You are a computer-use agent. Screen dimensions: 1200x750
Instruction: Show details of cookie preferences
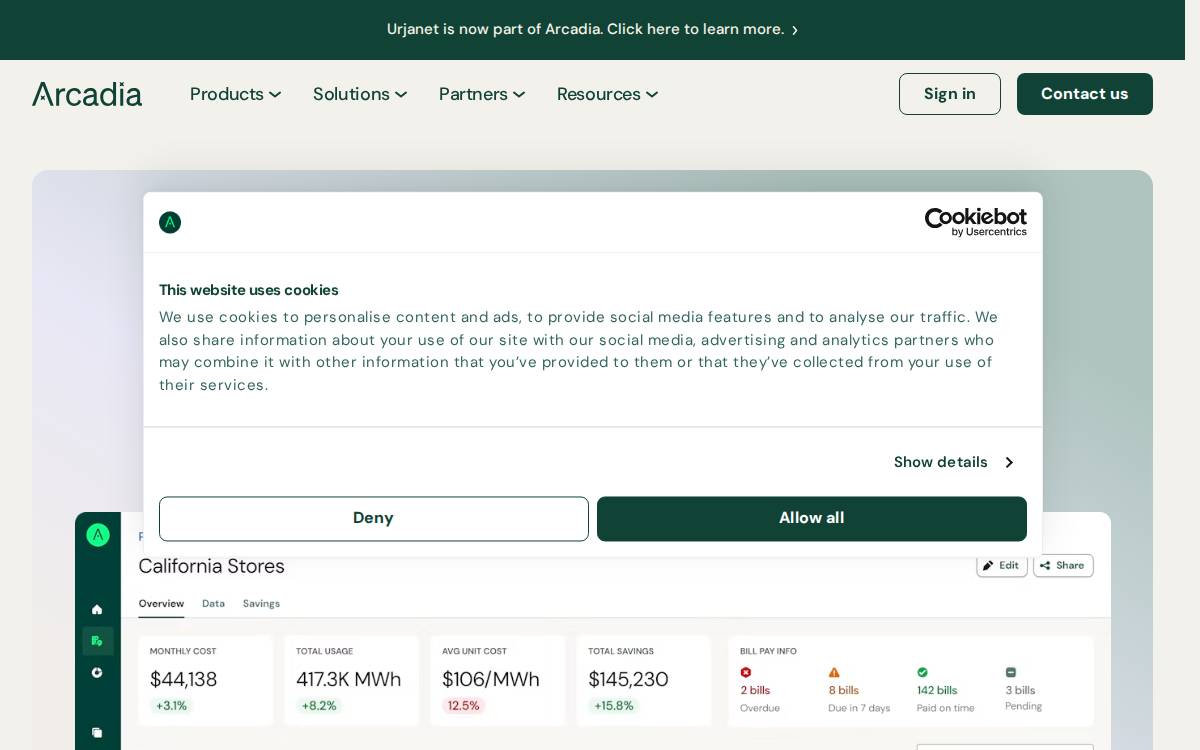(954, 462)
